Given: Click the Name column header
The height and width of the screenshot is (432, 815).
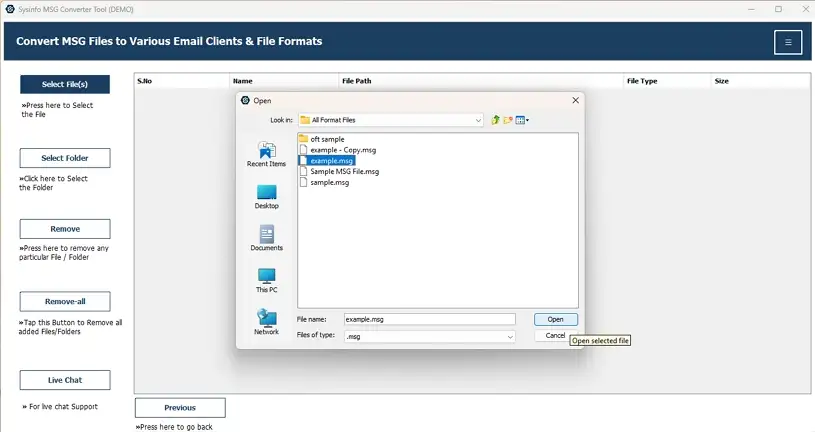Looking at the screenshot, I should pos(284,81).
